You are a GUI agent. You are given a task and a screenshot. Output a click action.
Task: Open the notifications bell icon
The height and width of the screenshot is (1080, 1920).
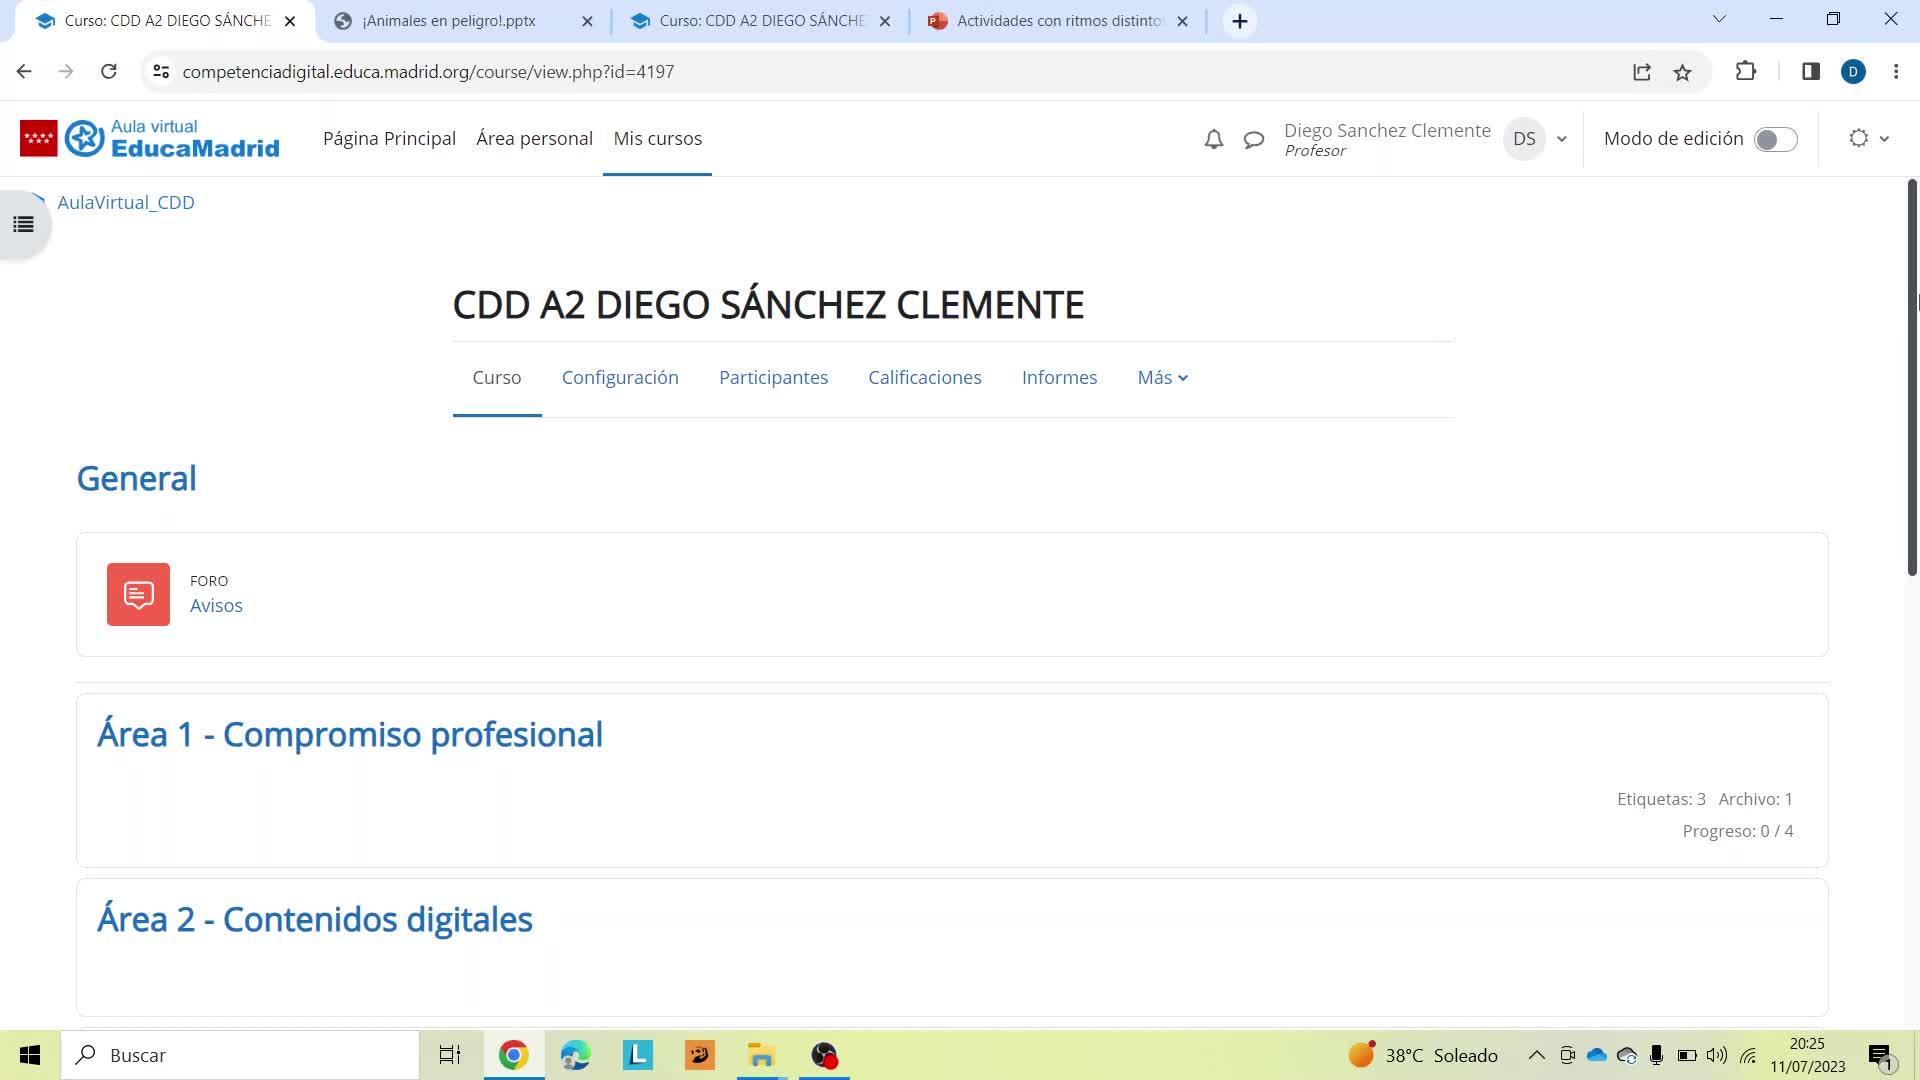tap(1213, 139)
